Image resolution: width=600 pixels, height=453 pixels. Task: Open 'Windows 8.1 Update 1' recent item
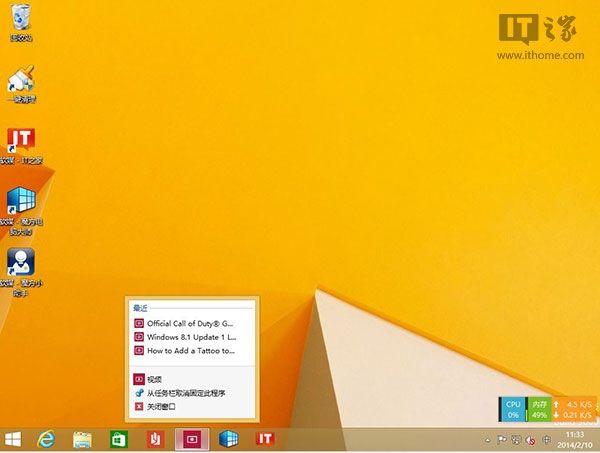[x=191, y=337]
